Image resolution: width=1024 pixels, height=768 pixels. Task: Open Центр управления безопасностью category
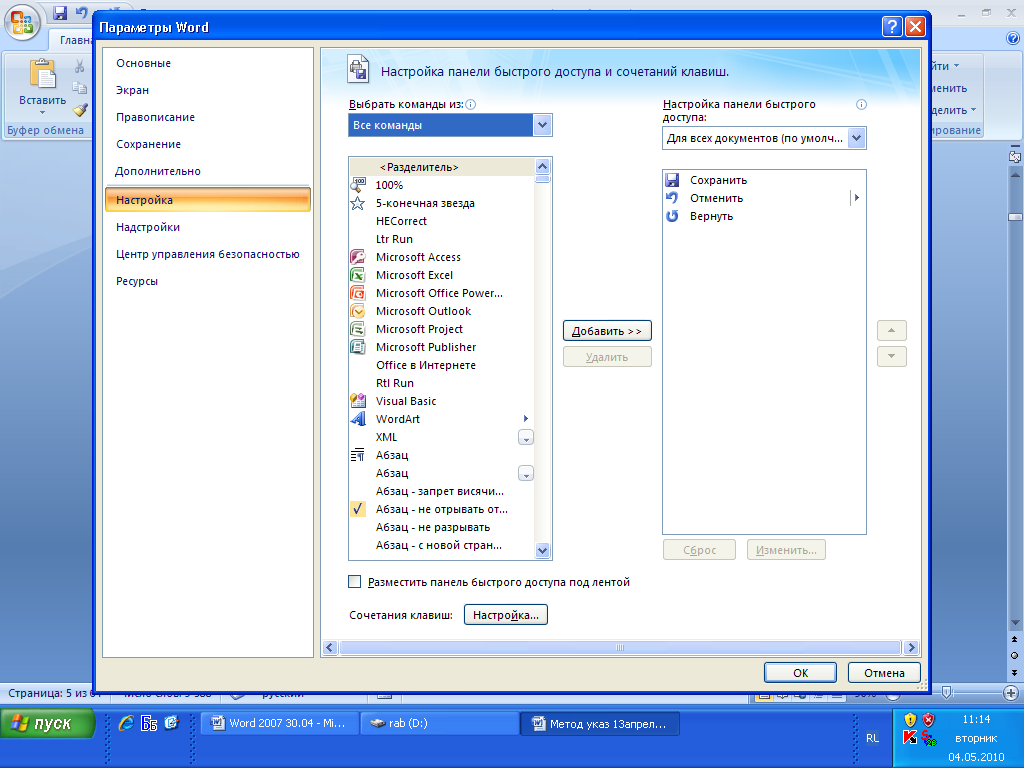(x=208, y=254)
